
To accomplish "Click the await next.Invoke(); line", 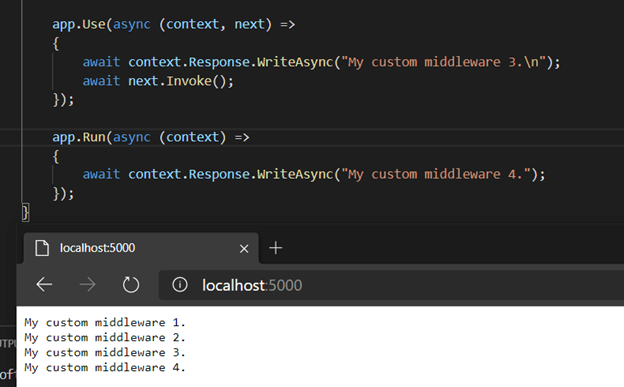I will click(x=158, y=81).
